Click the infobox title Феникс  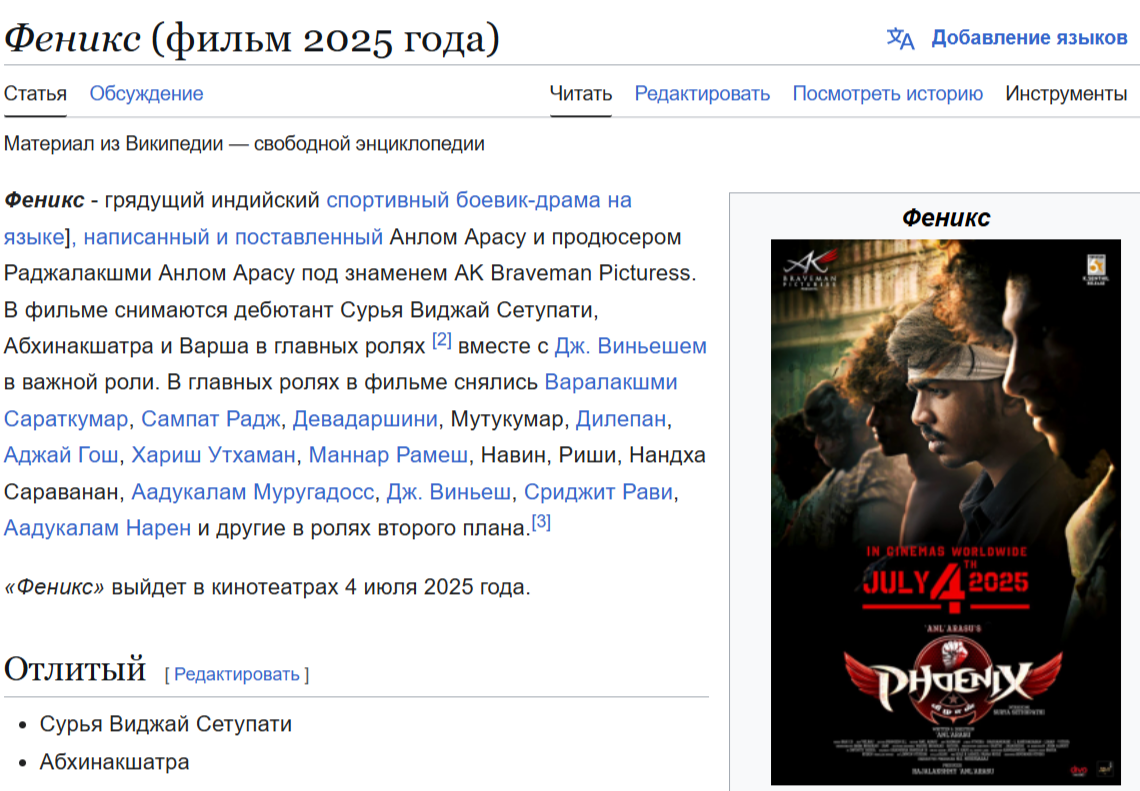point(946,217)
